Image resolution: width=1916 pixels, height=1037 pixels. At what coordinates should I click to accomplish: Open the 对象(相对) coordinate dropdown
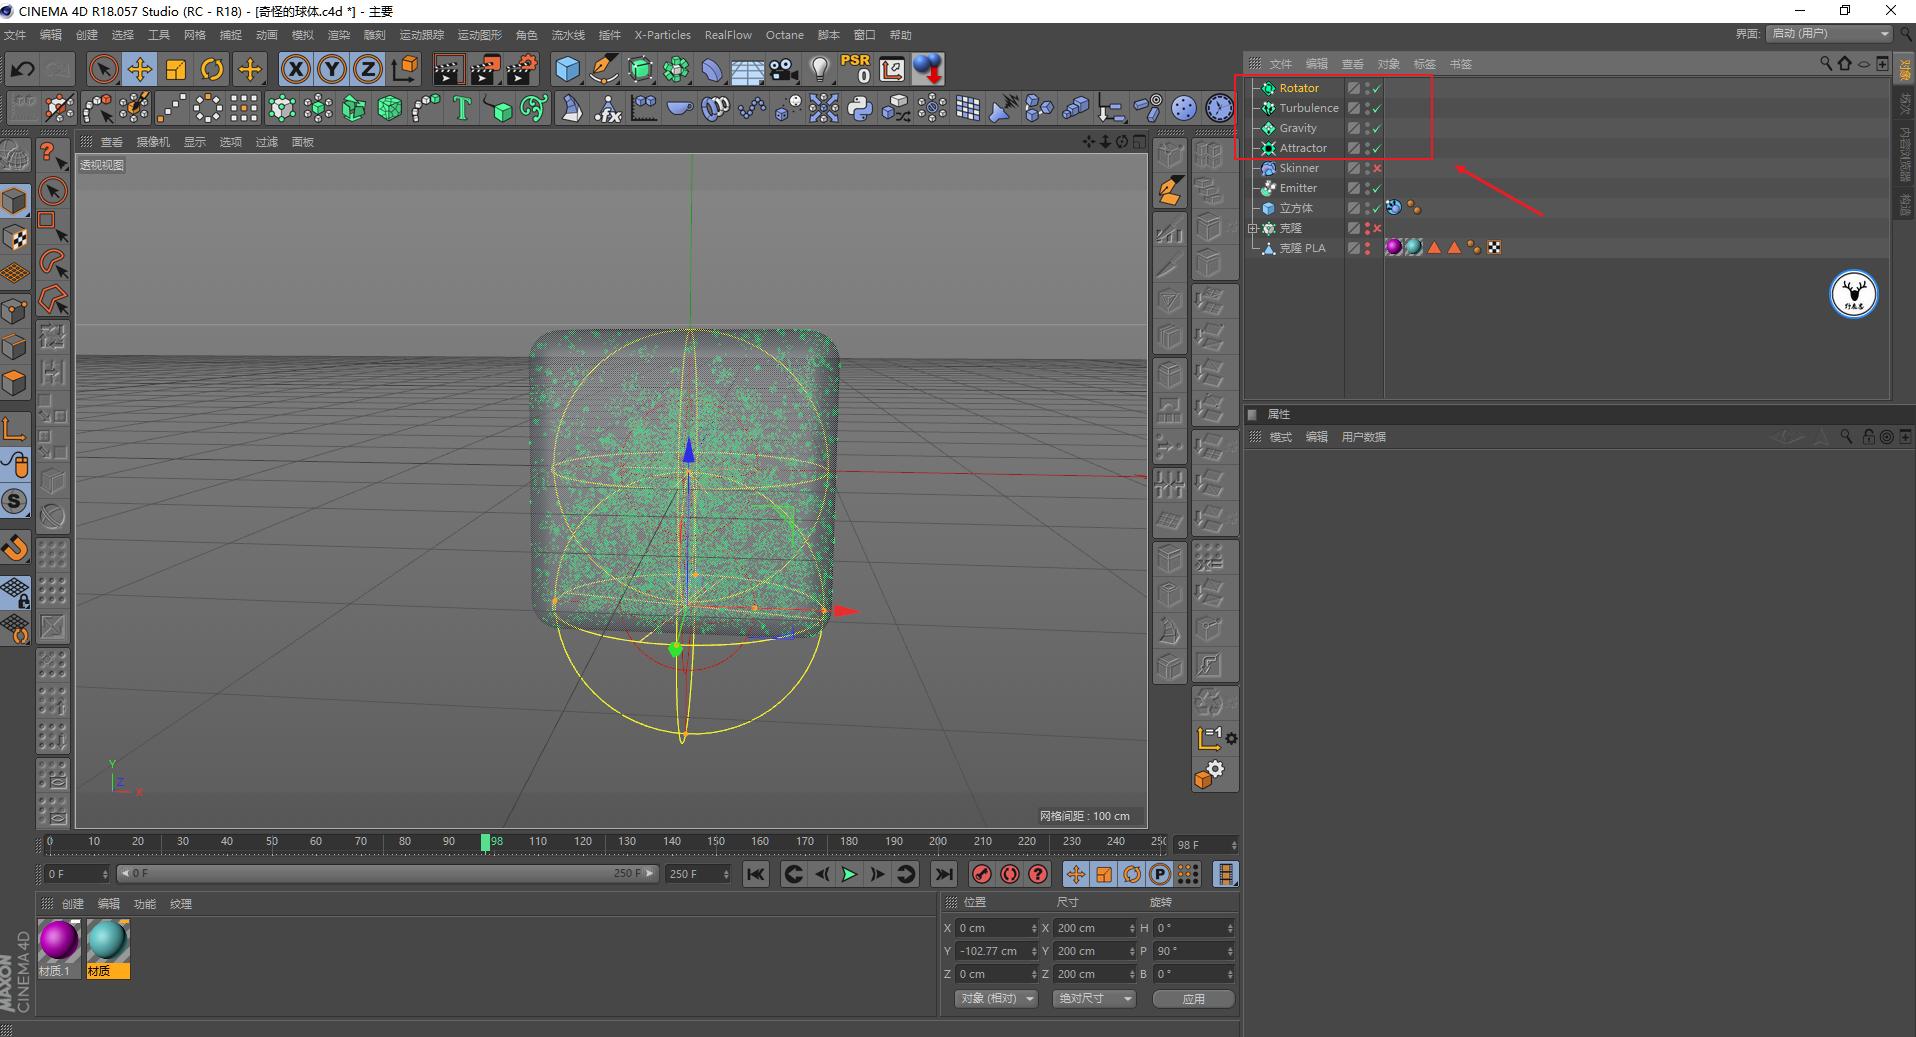point(996,998)
